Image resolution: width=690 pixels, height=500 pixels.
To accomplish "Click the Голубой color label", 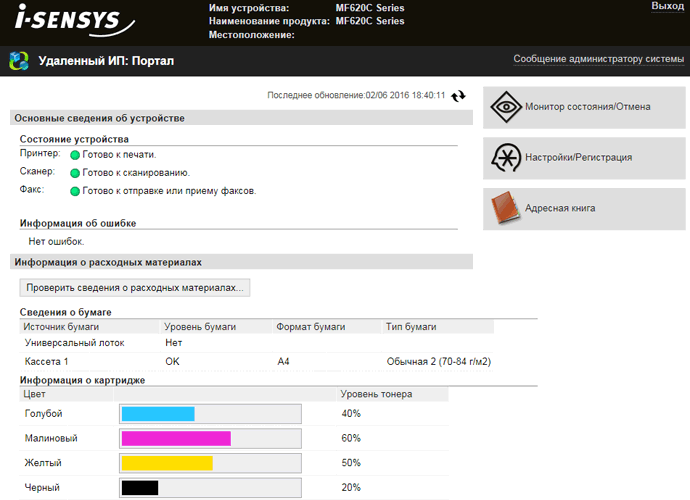I will click(x=44, y=414).
